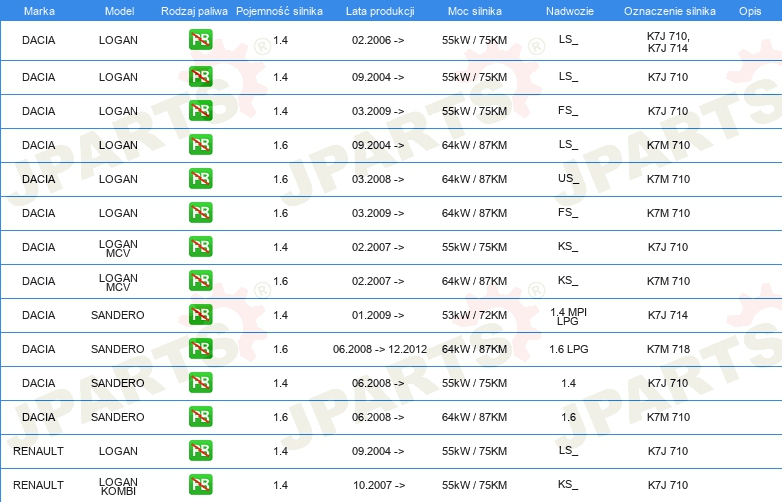The image size is (782, 502).
Task: Select the '10.2007 ->' production date cell
Action: (379, 485)
